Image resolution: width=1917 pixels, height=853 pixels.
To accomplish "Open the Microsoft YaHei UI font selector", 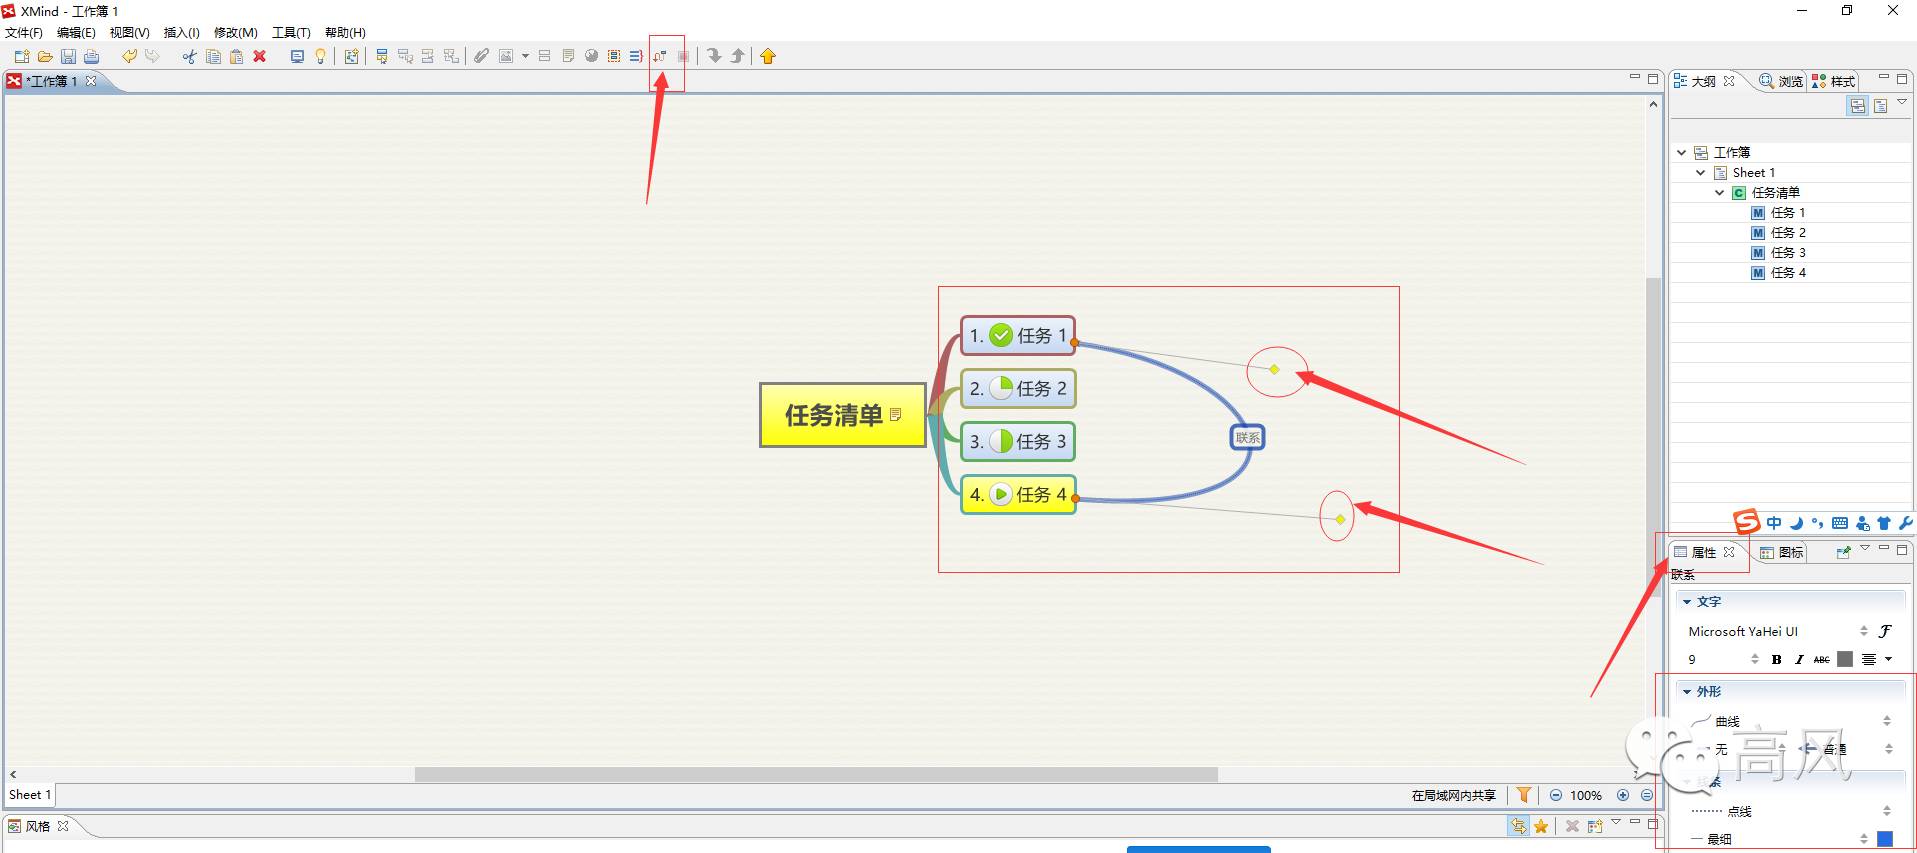I will point(1777,631).
